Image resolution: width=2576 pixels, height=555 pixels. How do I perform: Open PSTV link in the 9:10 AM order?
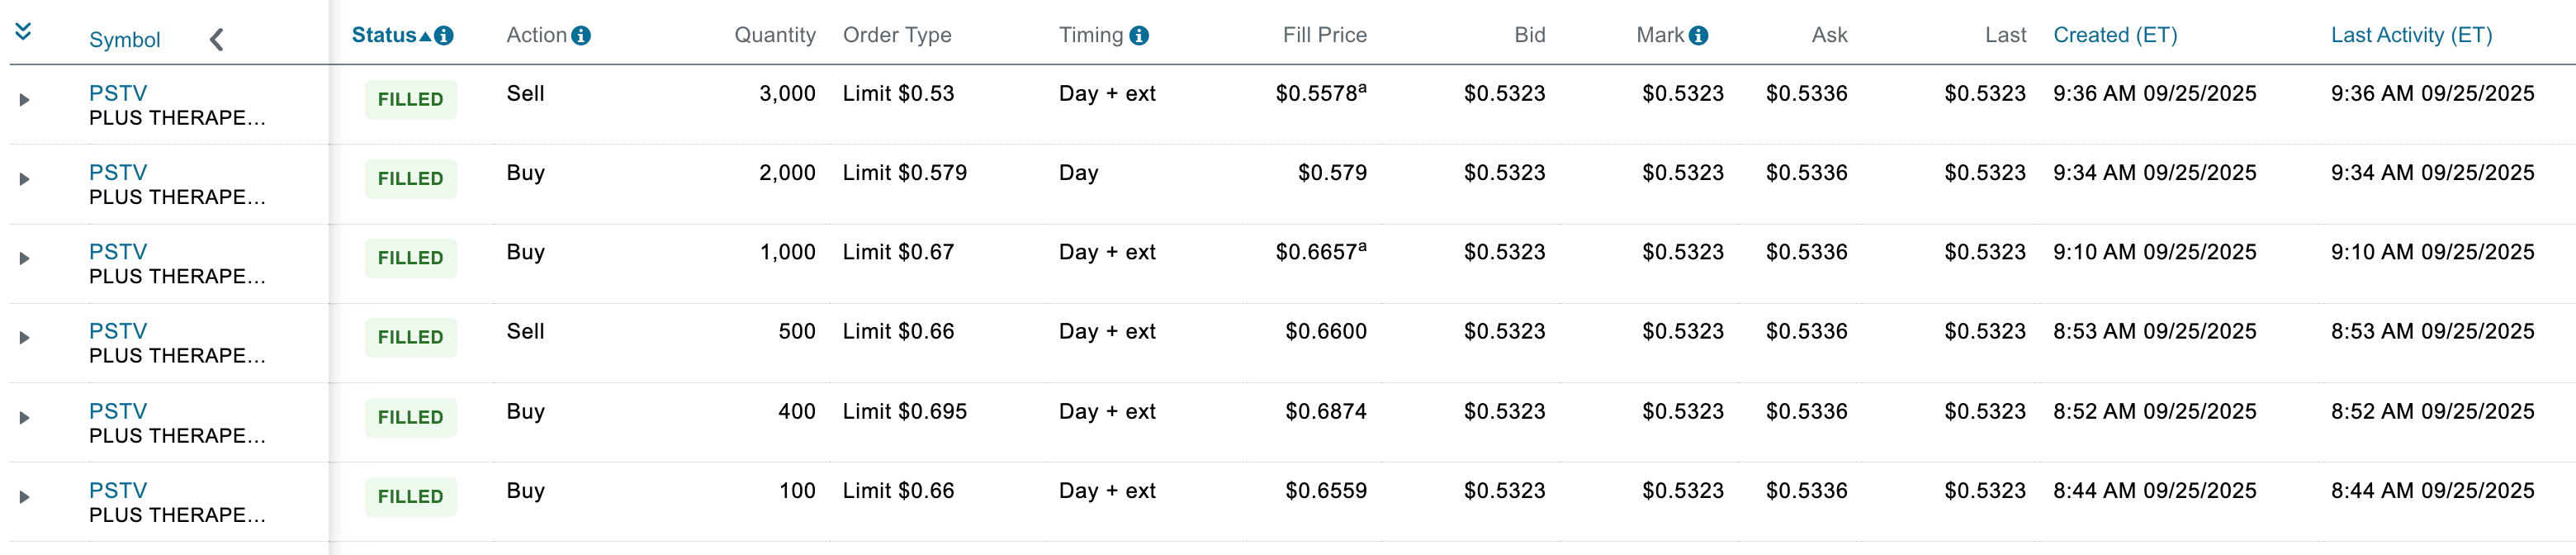pos(118,252)
